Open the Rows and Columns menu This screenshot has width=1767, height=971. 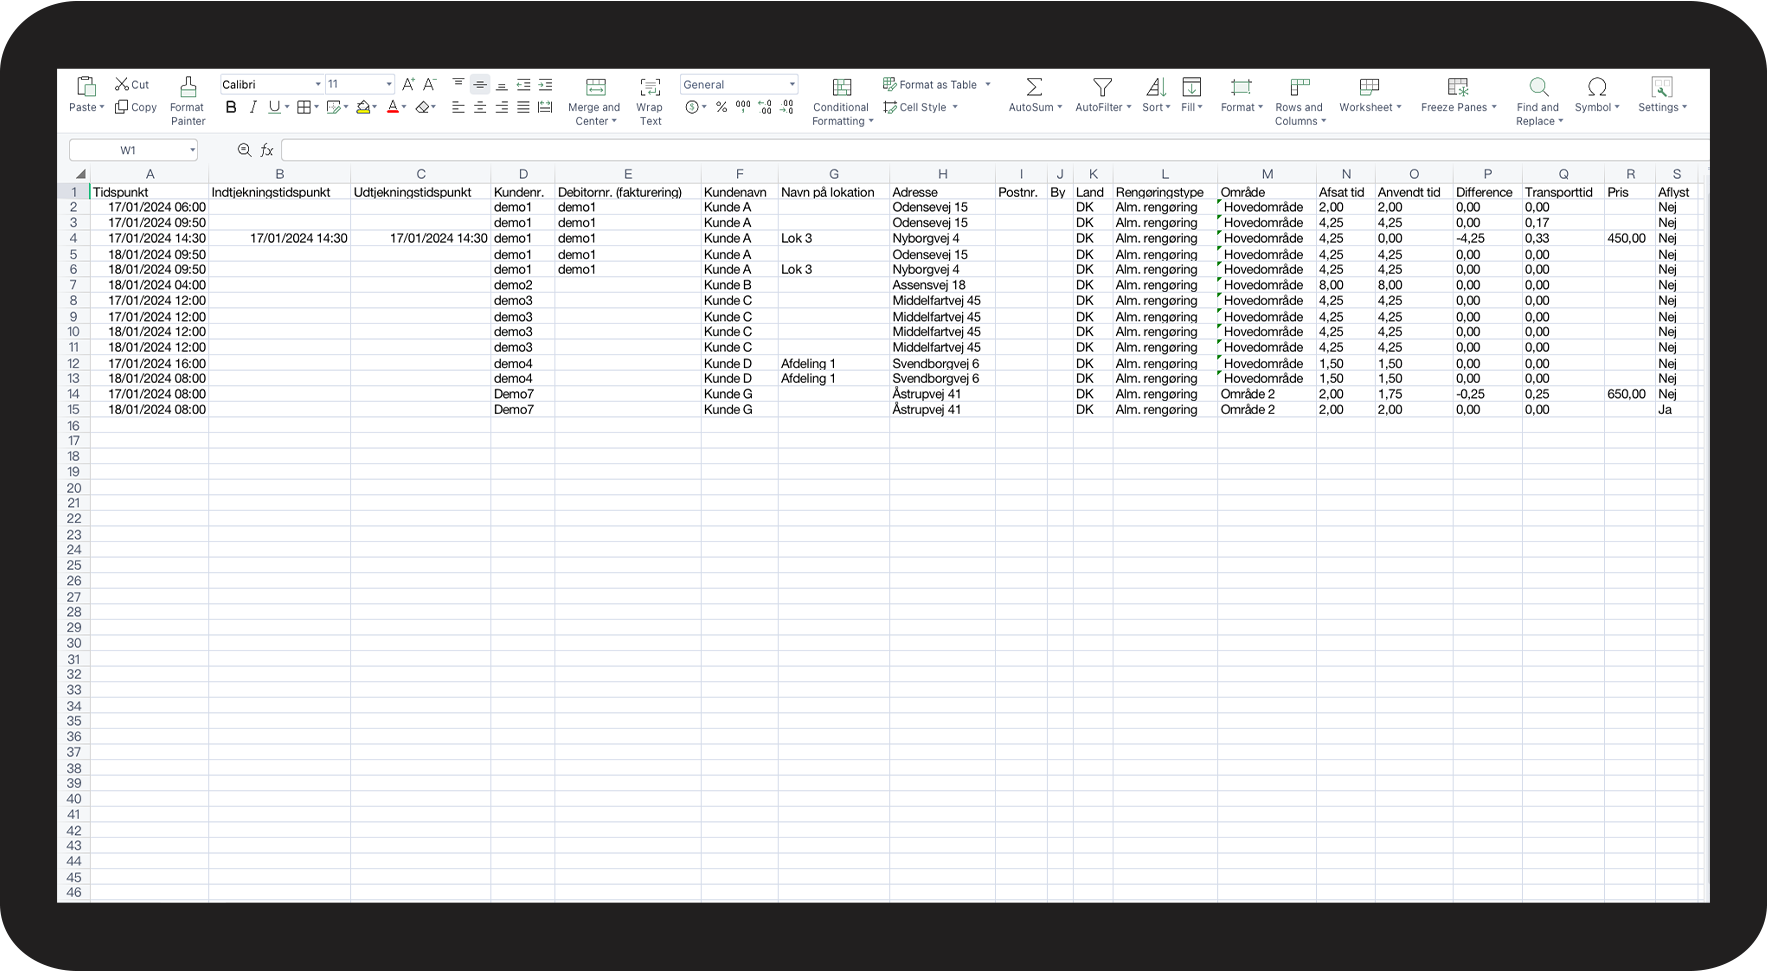point(1299,87)
